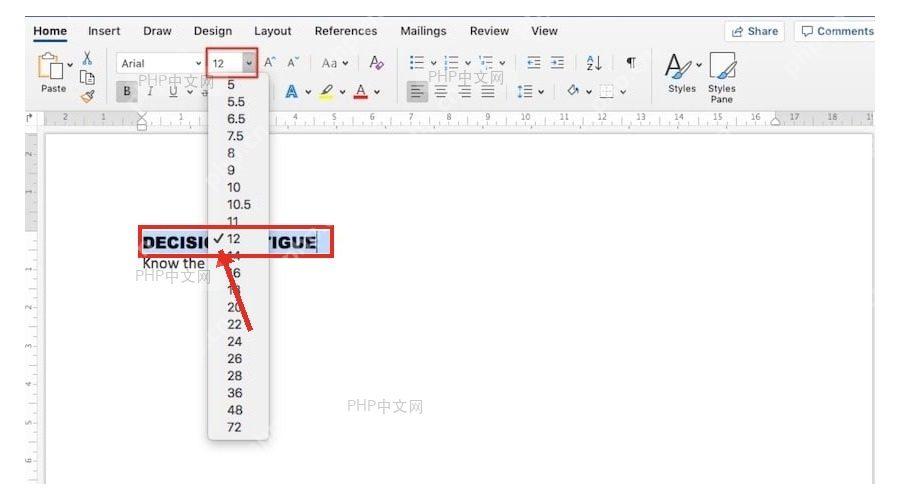Viewport: 900px width, 500px height.
Task: Click the font size dropdown arrow
Action: pos(249,63)
